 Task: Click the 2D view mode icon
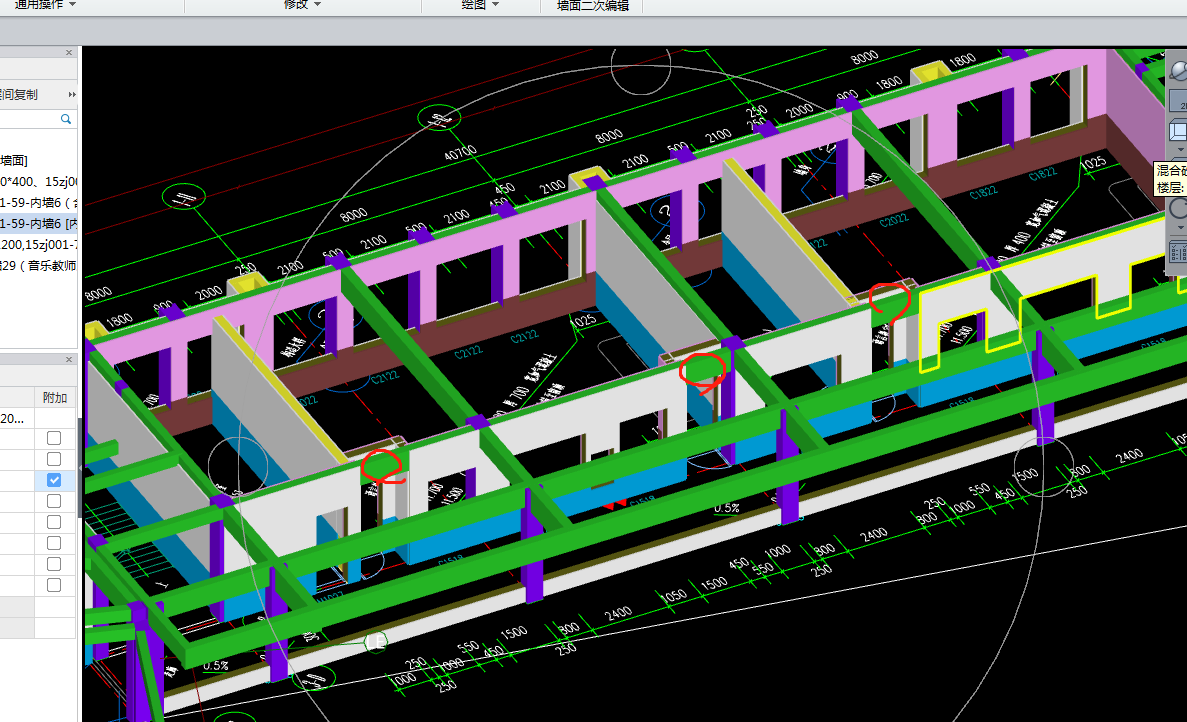1179,101
